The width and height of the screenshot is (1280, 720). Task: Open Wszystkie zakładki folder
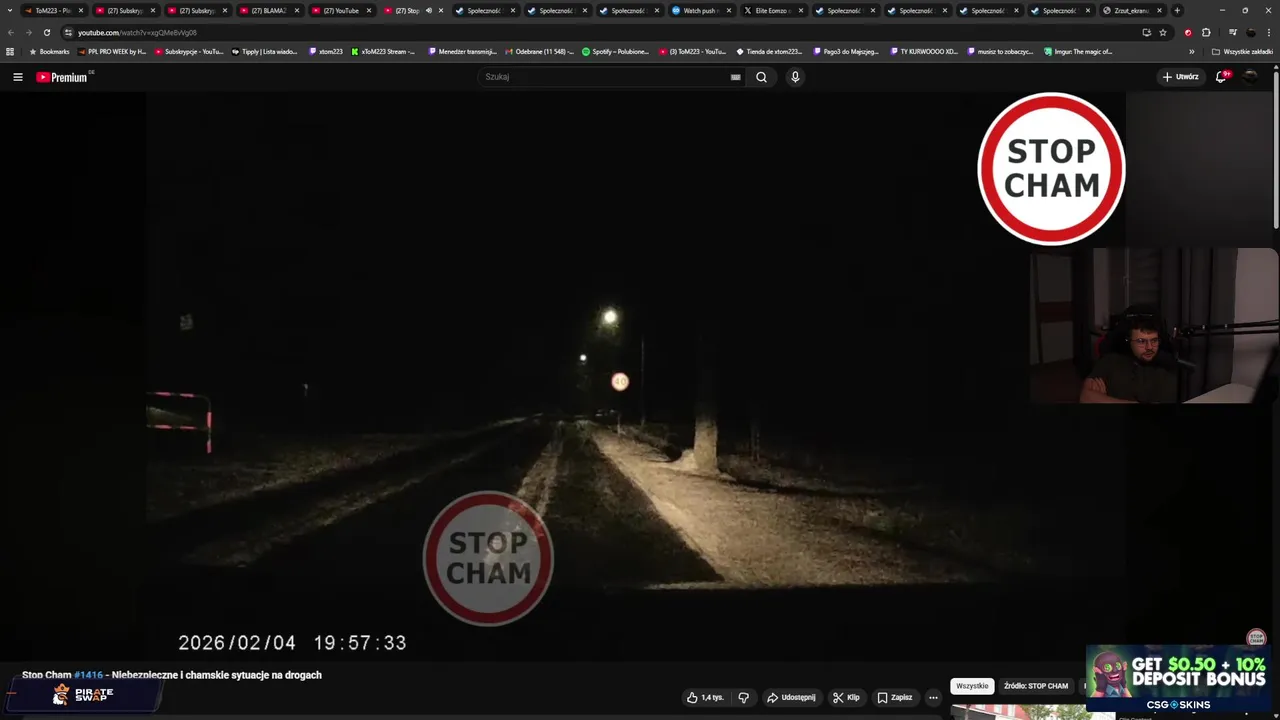point(1243,51)
